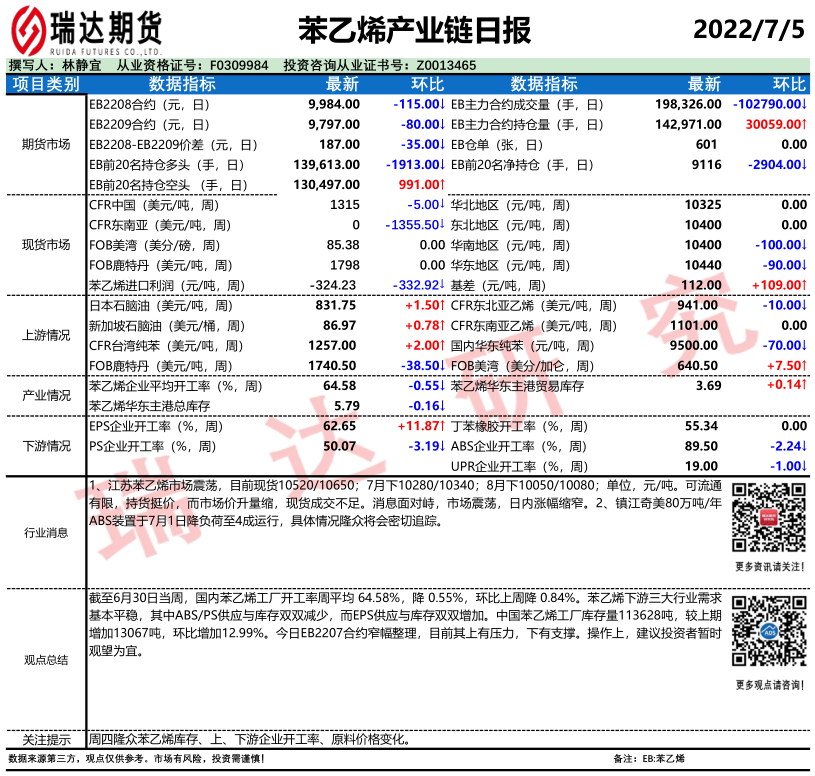Click the blue down arrow after -1355.50
The height and width of the screenshot is (776, 815).
pyautogui.click(x=441, y=225)
